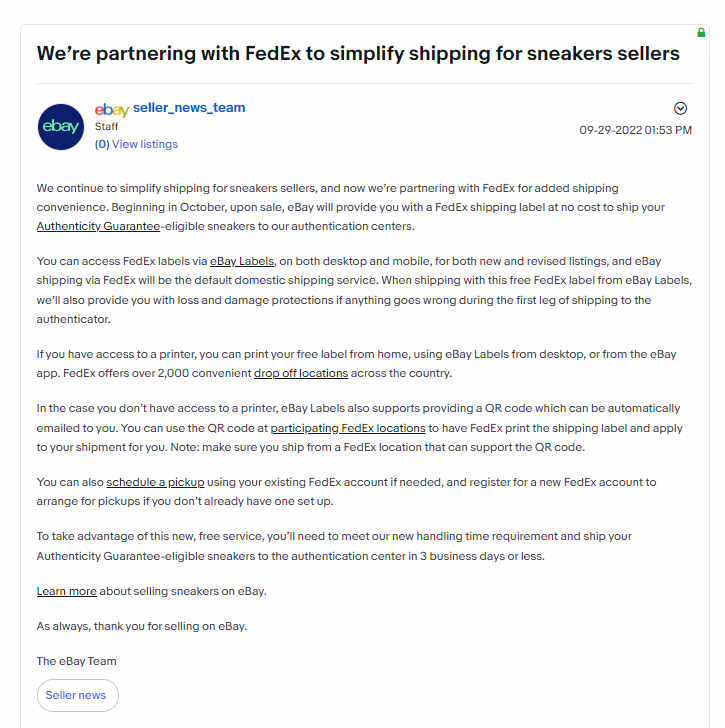Visit the drop off locations link
Image resolution: width=725 pixels, height=728 pixels.
(301, 373)
